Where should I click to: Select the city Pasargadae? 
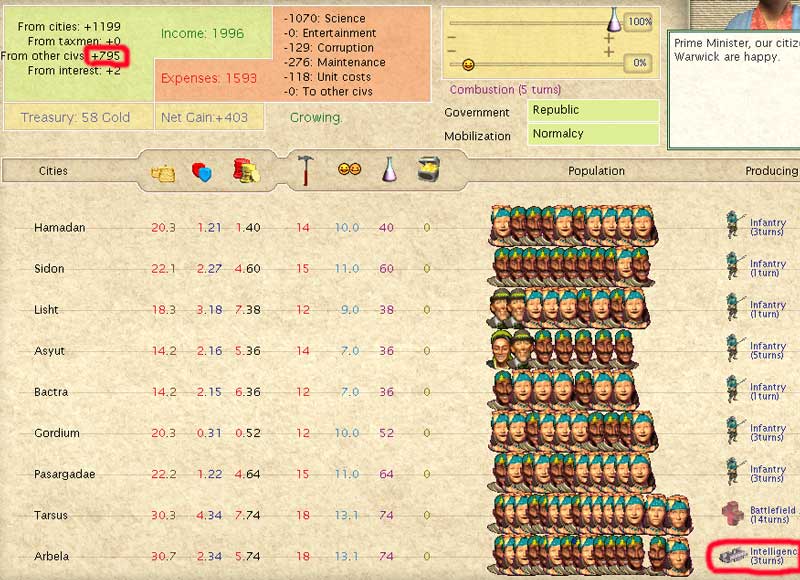(x=64, y=474)
